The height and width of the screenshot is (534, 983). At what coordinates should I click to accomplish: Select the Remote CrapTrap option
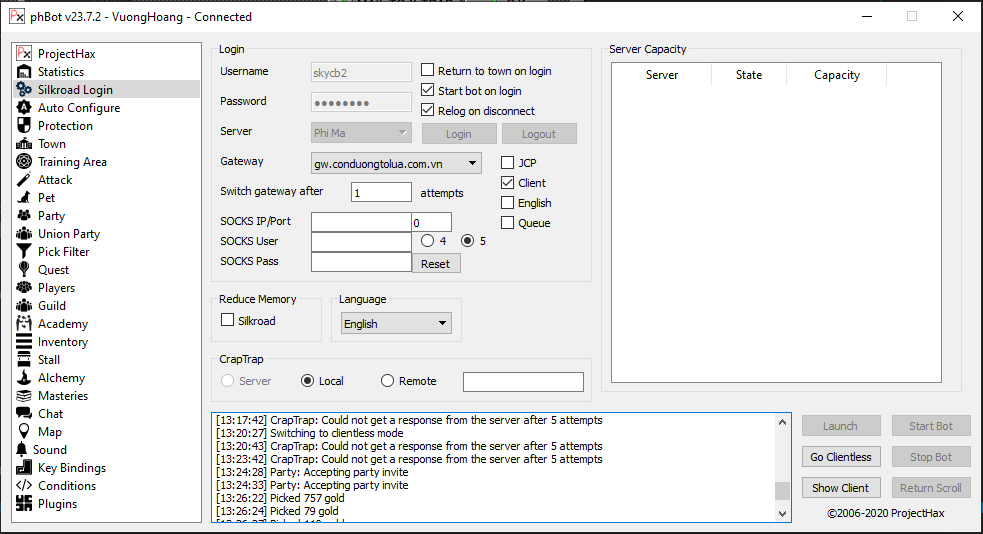tap(388, 381)
